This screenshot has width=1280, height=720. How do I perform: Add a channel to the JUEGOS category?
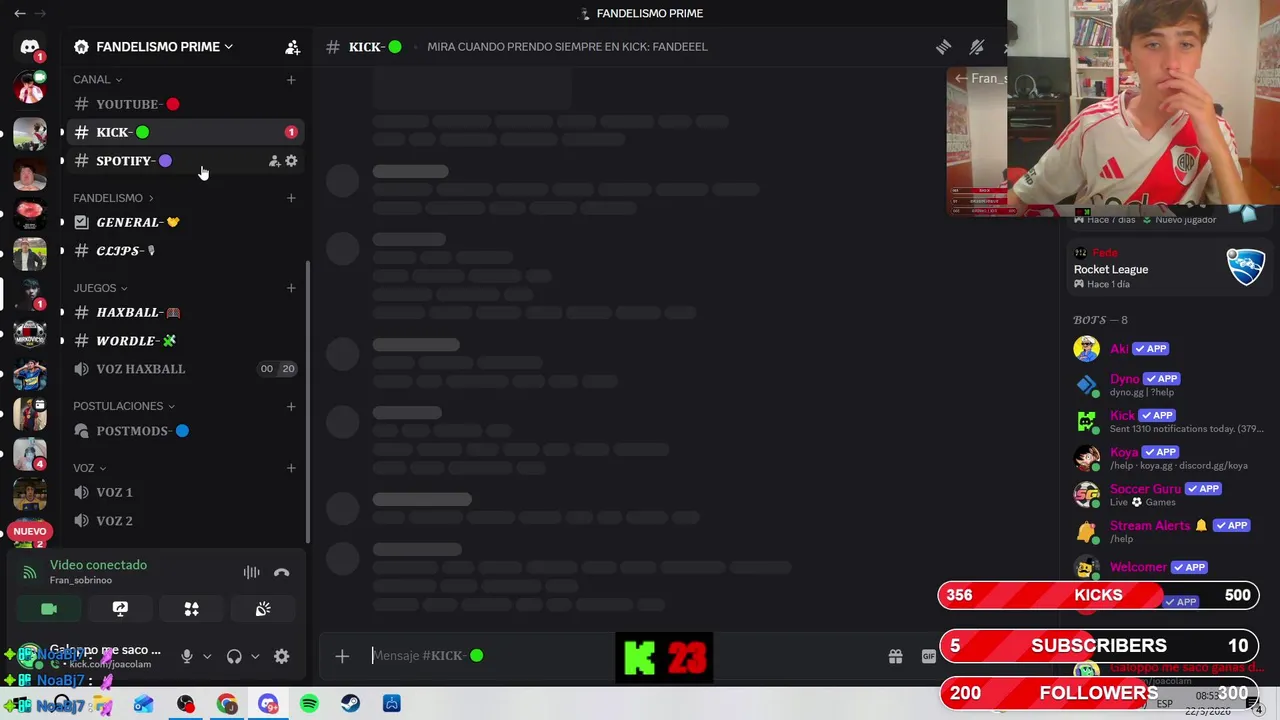click(291, 288)
